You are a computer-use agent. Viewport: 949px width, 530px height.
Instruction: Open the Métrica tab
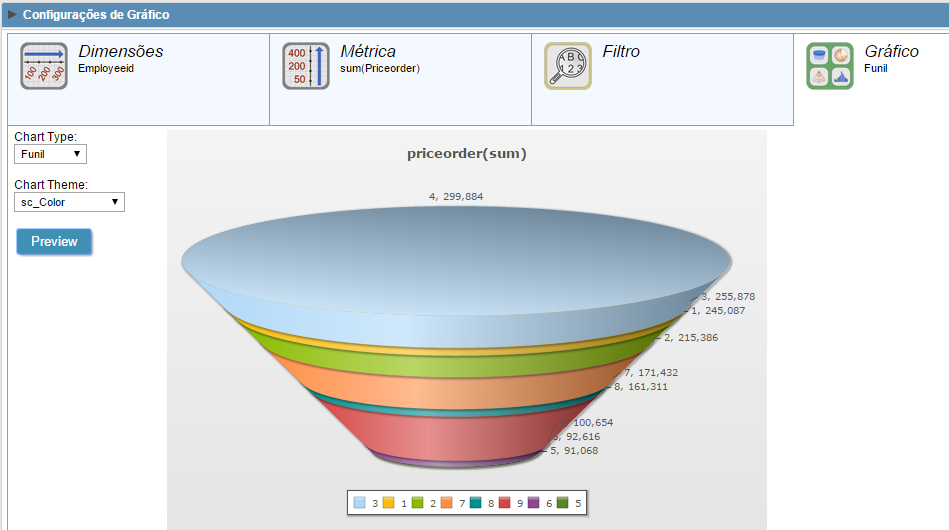(368, 51)
